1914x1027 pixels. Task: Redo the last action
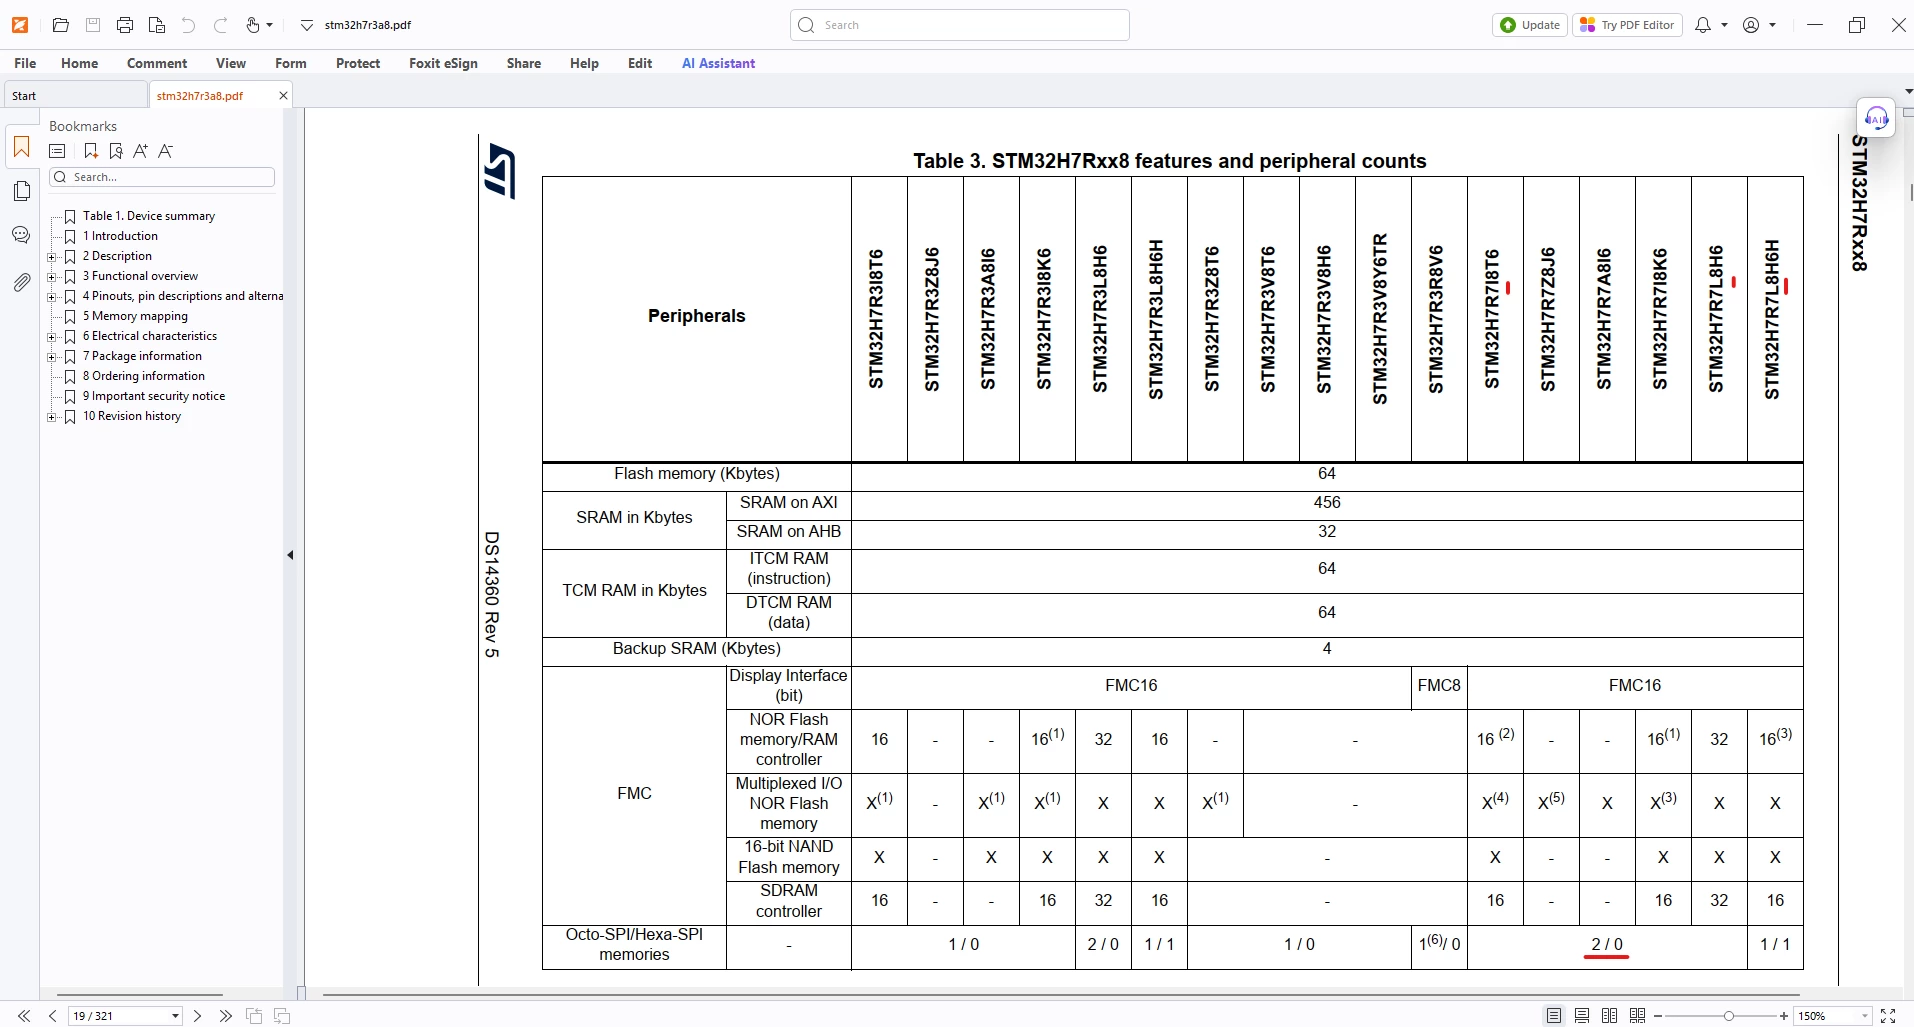[x=221, y=25]
